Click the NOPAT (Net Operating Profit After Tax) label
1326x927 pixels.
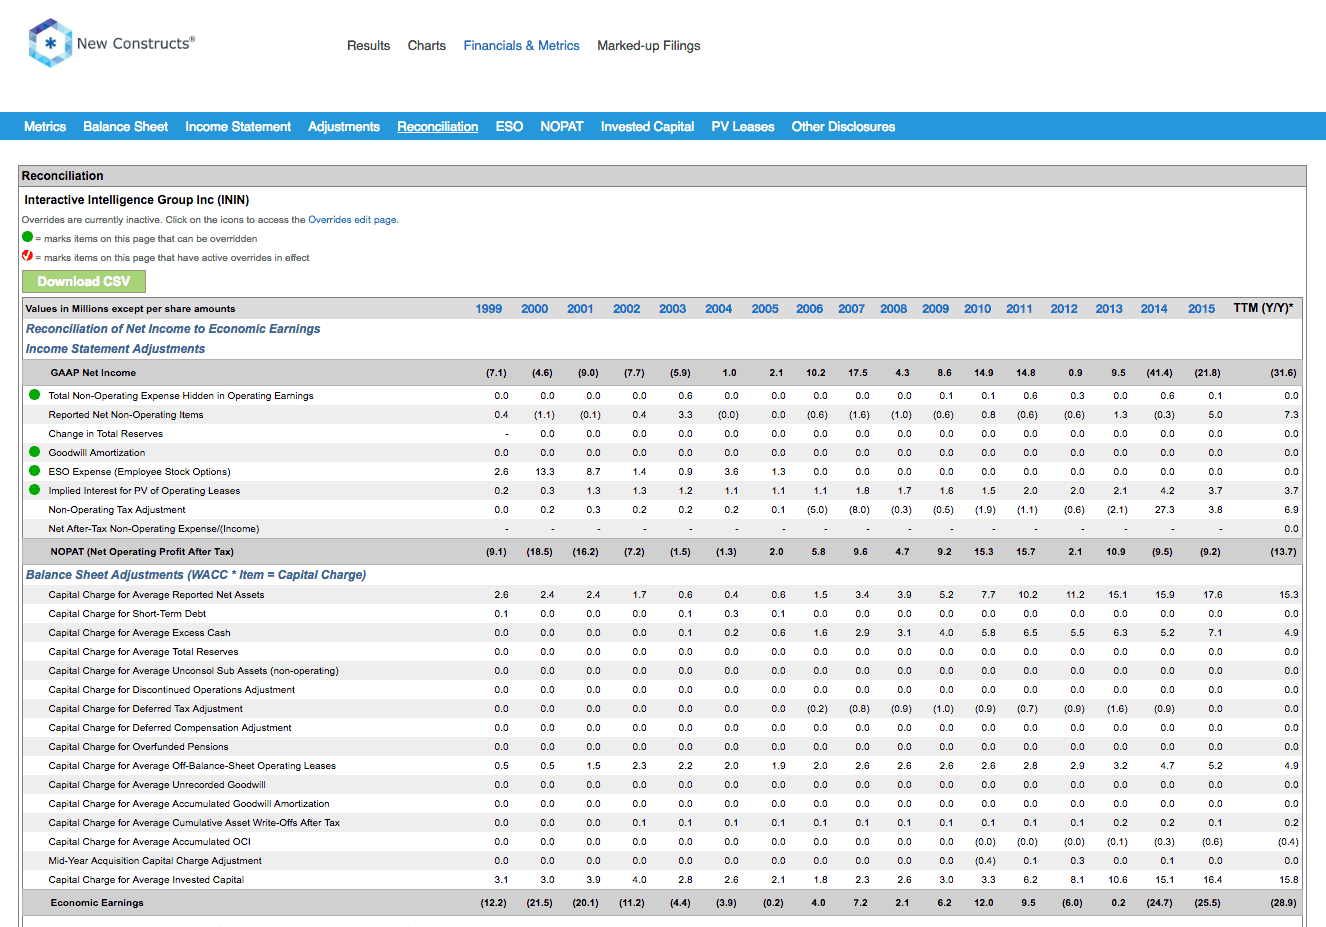click(142, 552)
